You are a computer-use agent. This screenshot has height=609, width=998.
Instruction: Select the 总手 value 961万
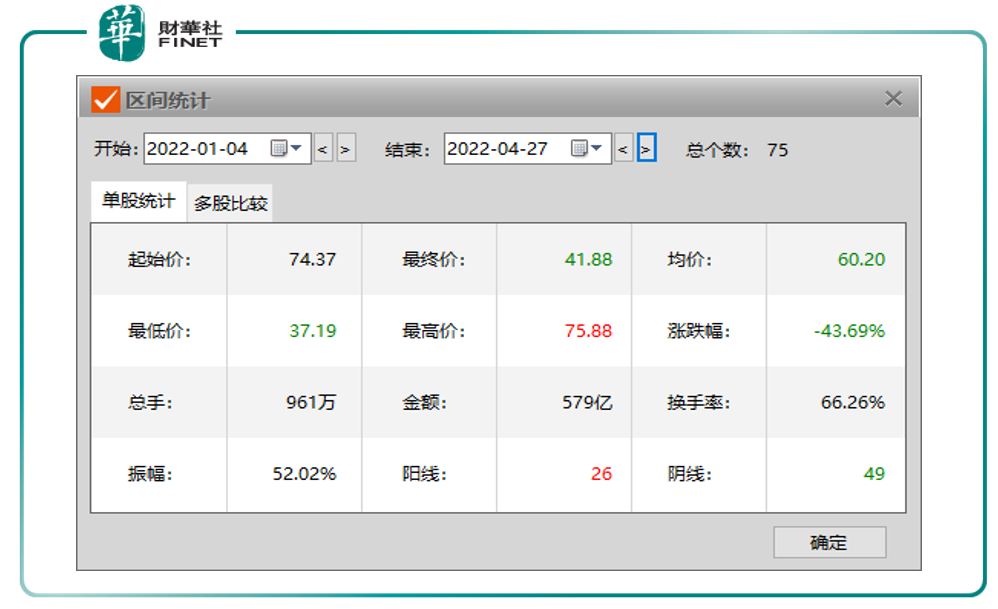pos(311,402)
